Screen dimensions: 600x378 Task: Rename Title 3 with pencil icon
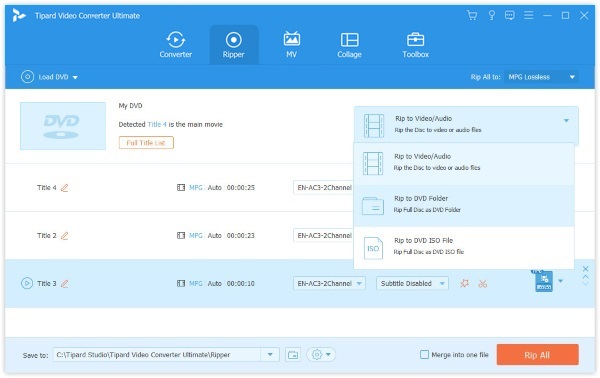(65, 284)
